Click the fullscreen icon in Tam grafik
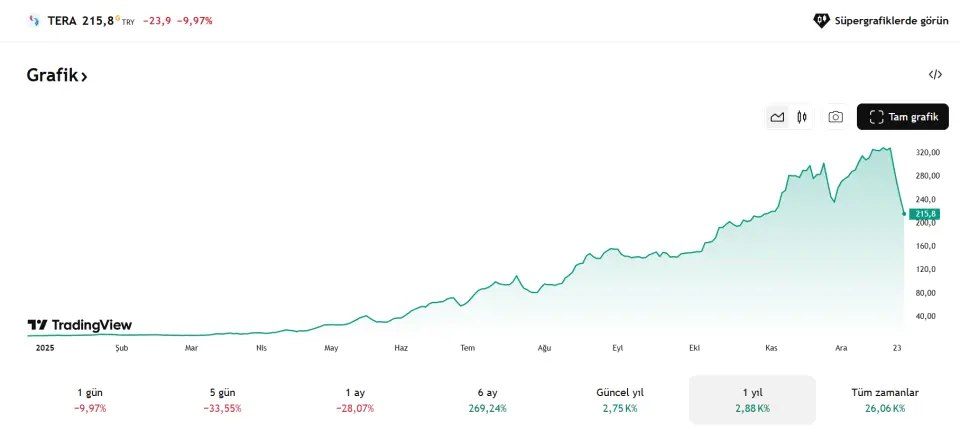 [x=876, y=117]
